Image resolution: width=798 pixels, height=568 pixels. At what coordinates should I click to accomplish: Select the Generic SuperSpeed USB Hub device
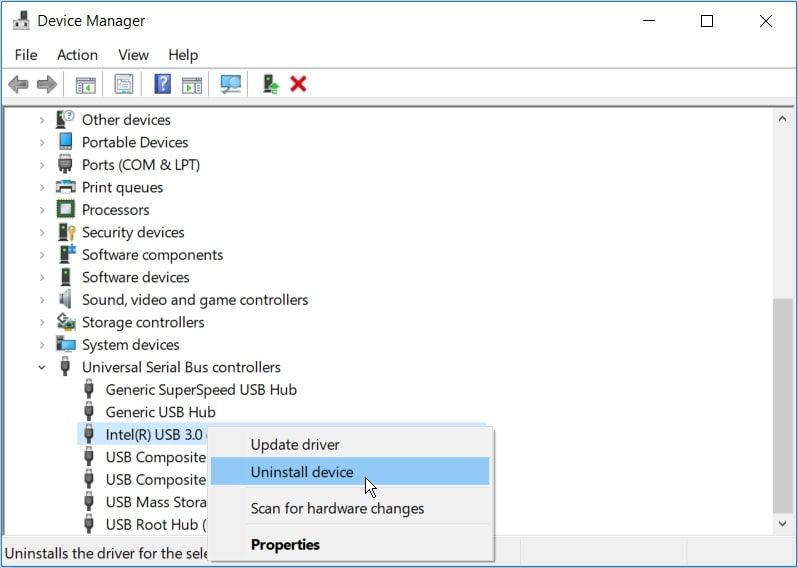click(201, 390)
